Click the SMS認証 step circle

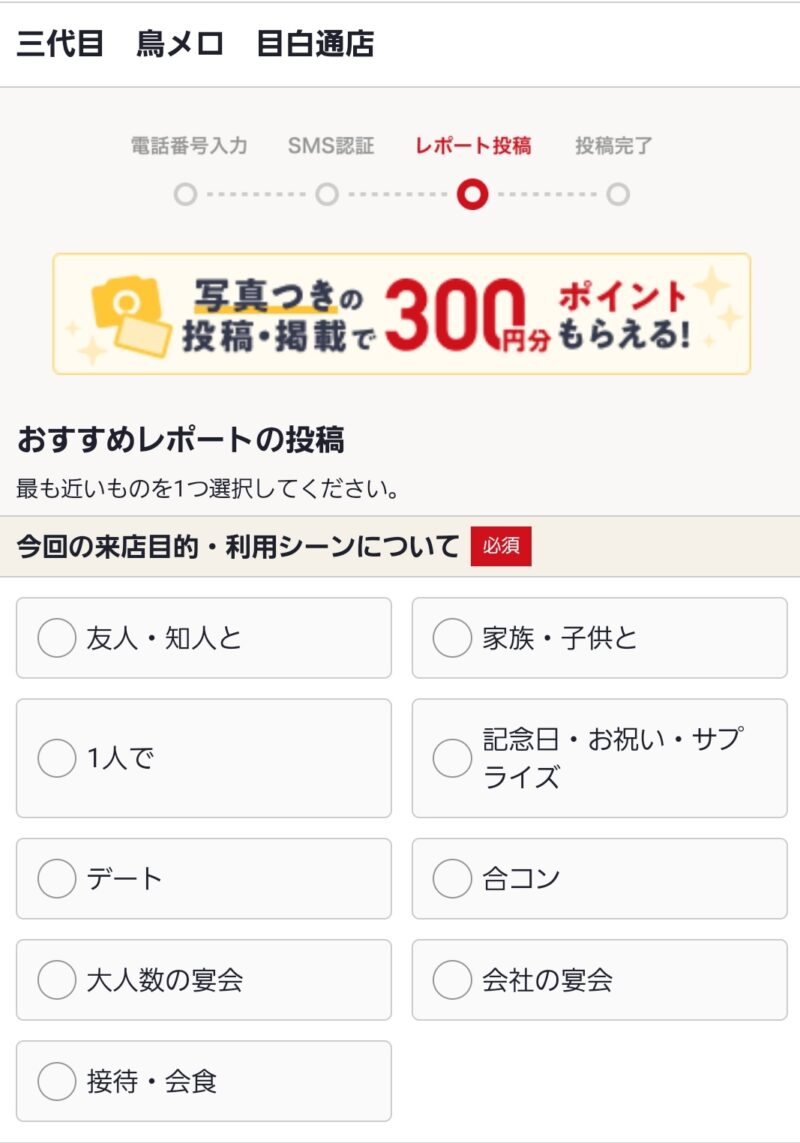327,194
